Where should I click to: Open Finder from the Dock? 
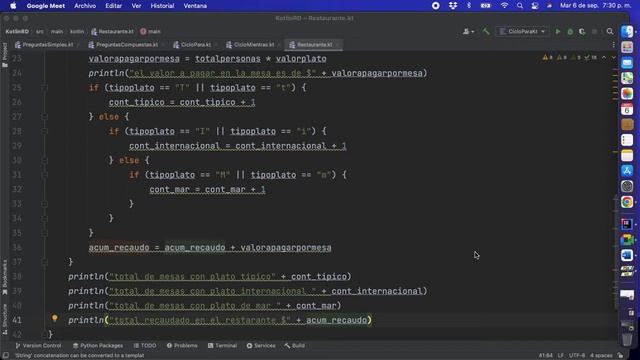point(627,32)
